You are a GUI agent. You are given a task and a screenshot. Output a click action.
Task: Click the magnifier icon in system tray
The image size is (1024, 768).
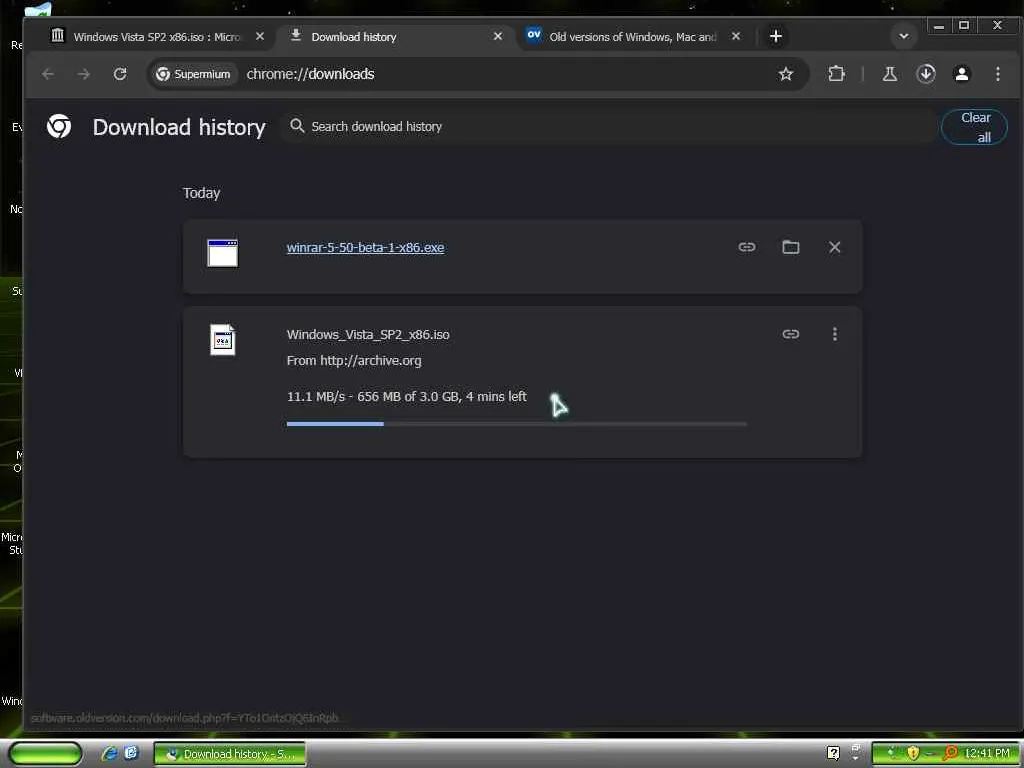pyautogui.click(x=950, y=754)
